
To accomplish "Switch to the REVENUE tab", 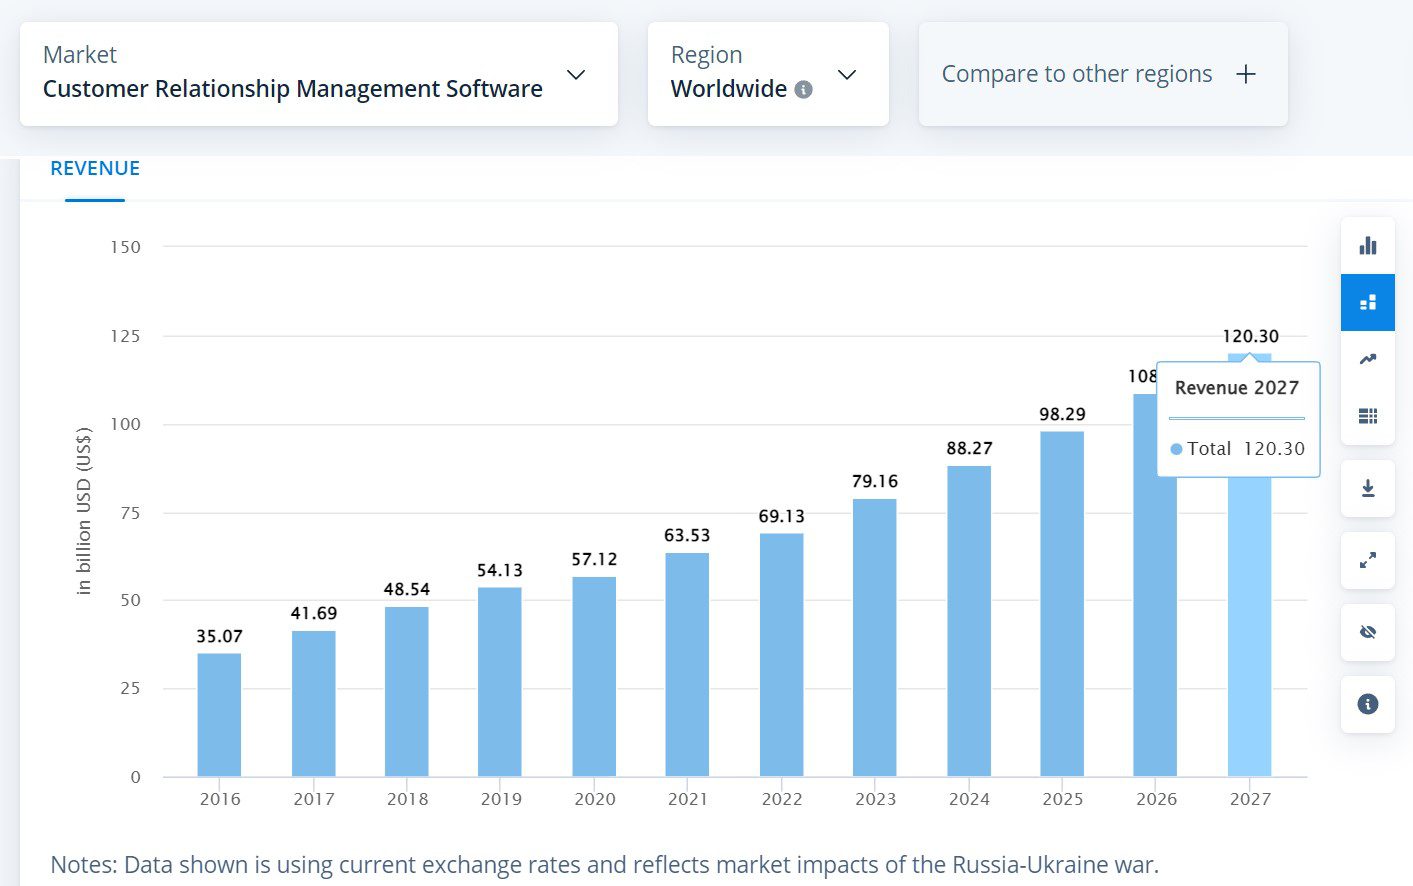I will tap(95, 168).
